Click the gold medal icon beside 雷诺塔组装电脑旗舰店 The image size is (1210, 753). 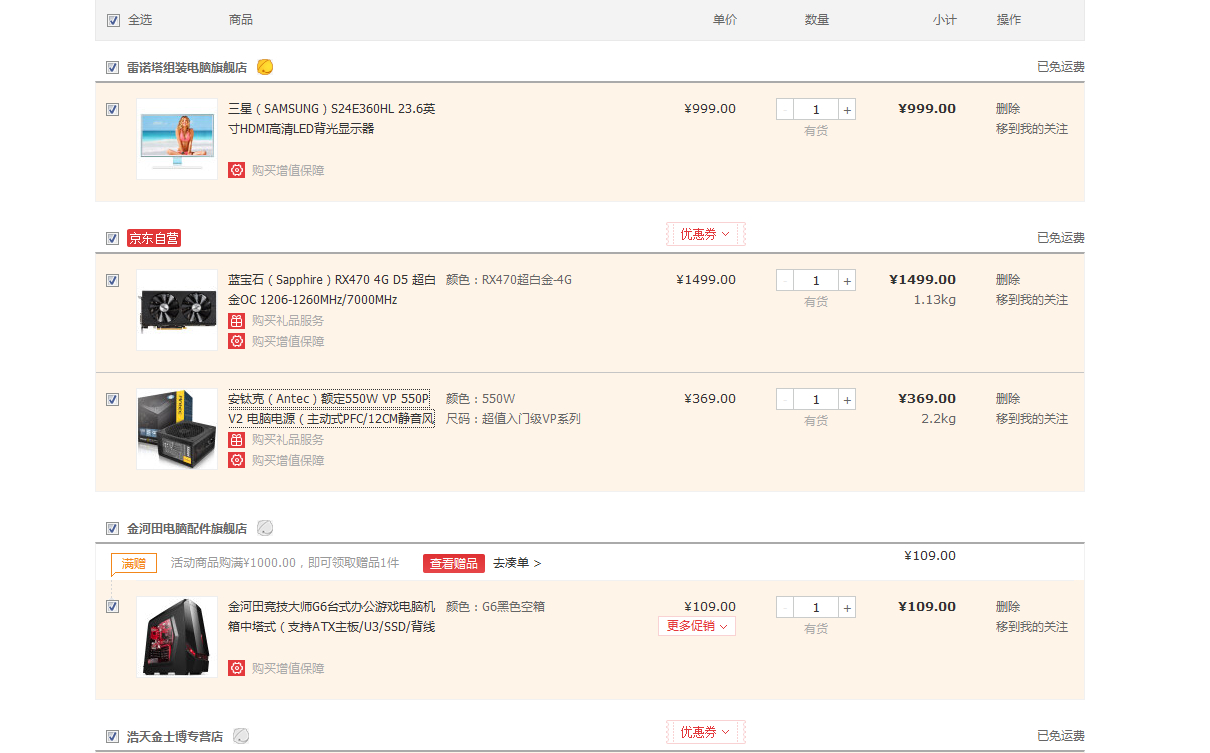pos(265,67)
